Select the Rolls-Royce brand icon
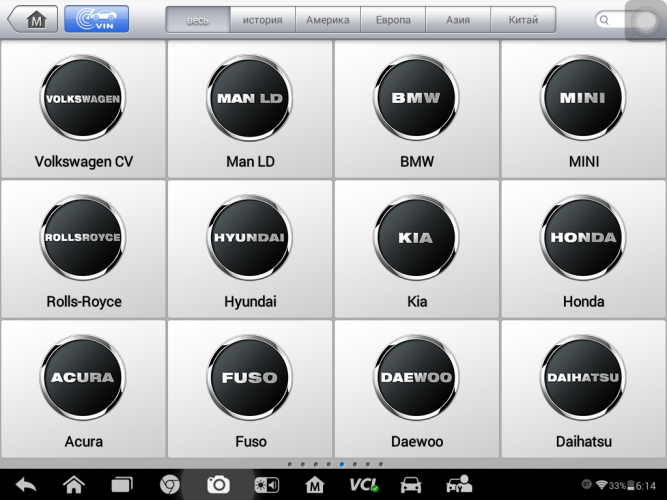Image resolution: width=667 pixels, height=500 pixels. 83,238
